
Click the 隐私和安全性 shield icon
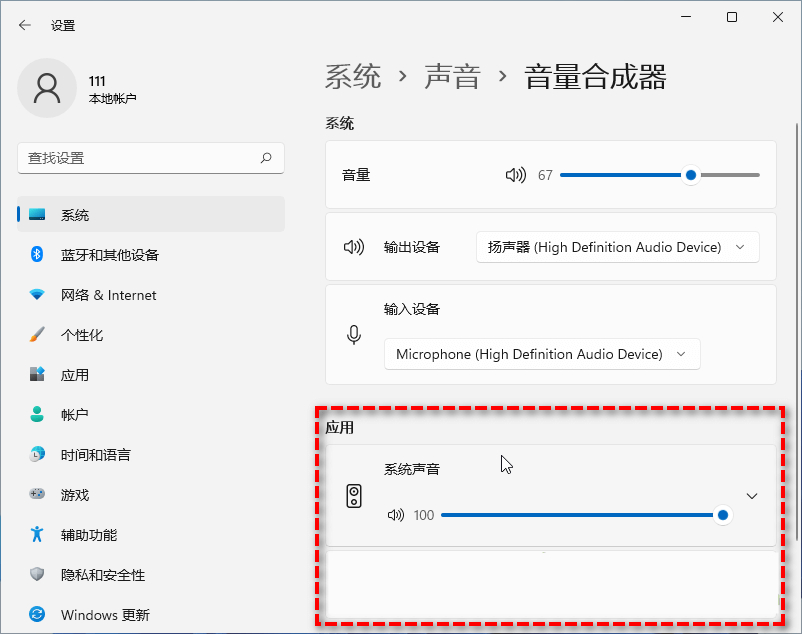37,575
